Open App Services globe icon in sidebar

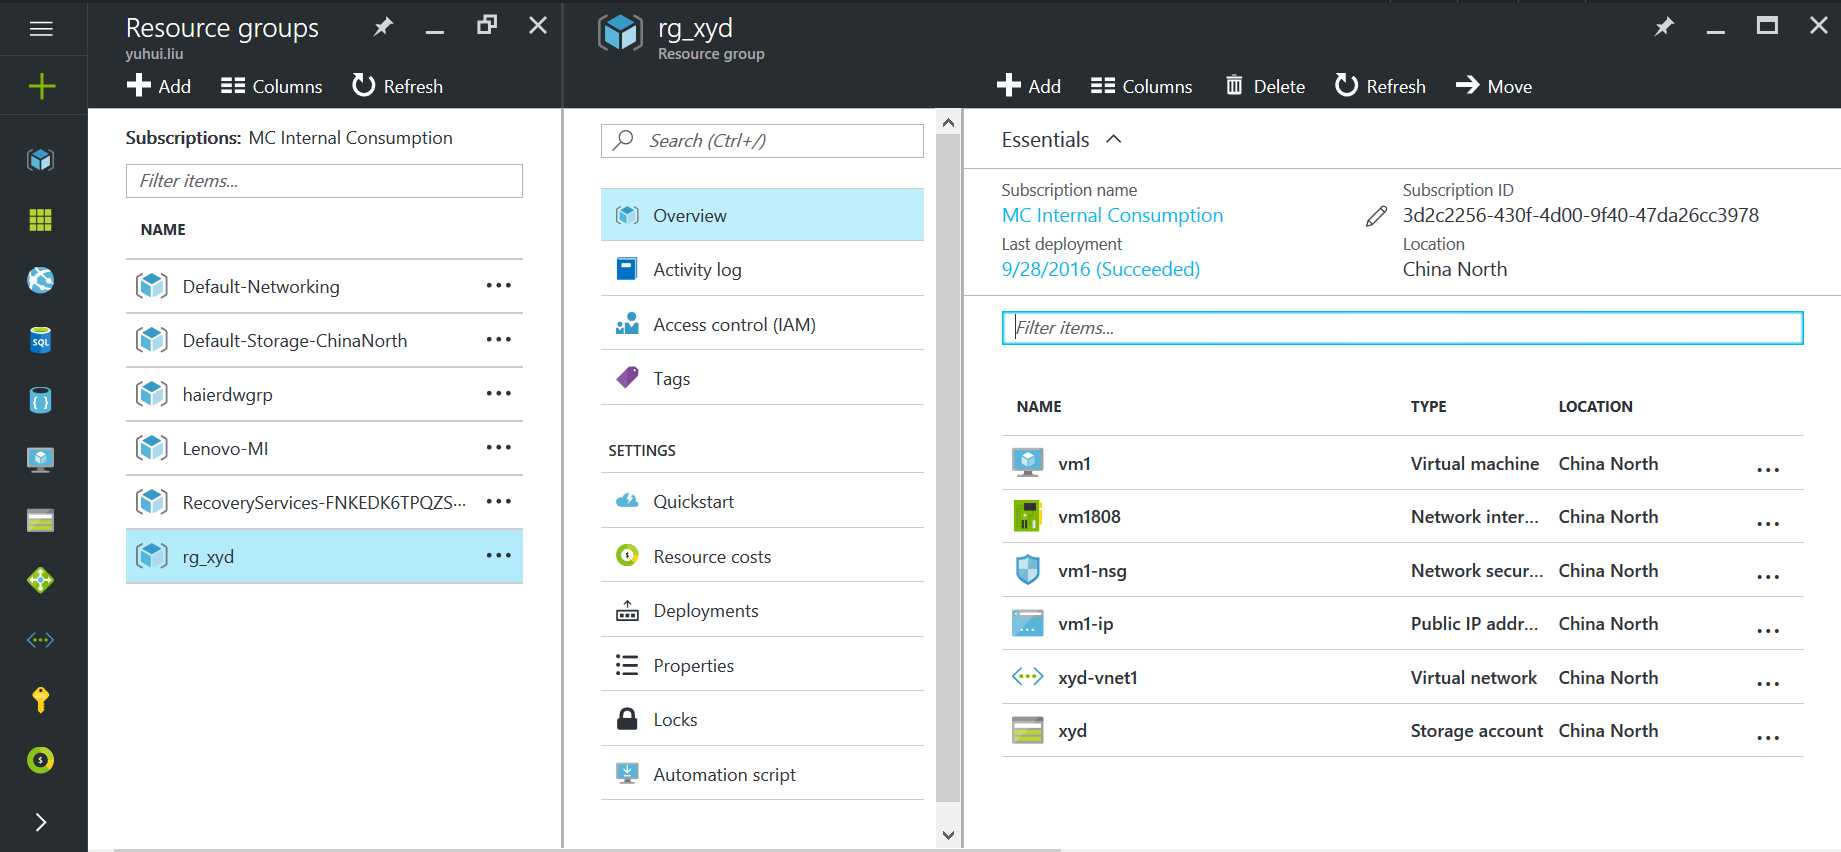pyautogui.click(x=41, y=280)
